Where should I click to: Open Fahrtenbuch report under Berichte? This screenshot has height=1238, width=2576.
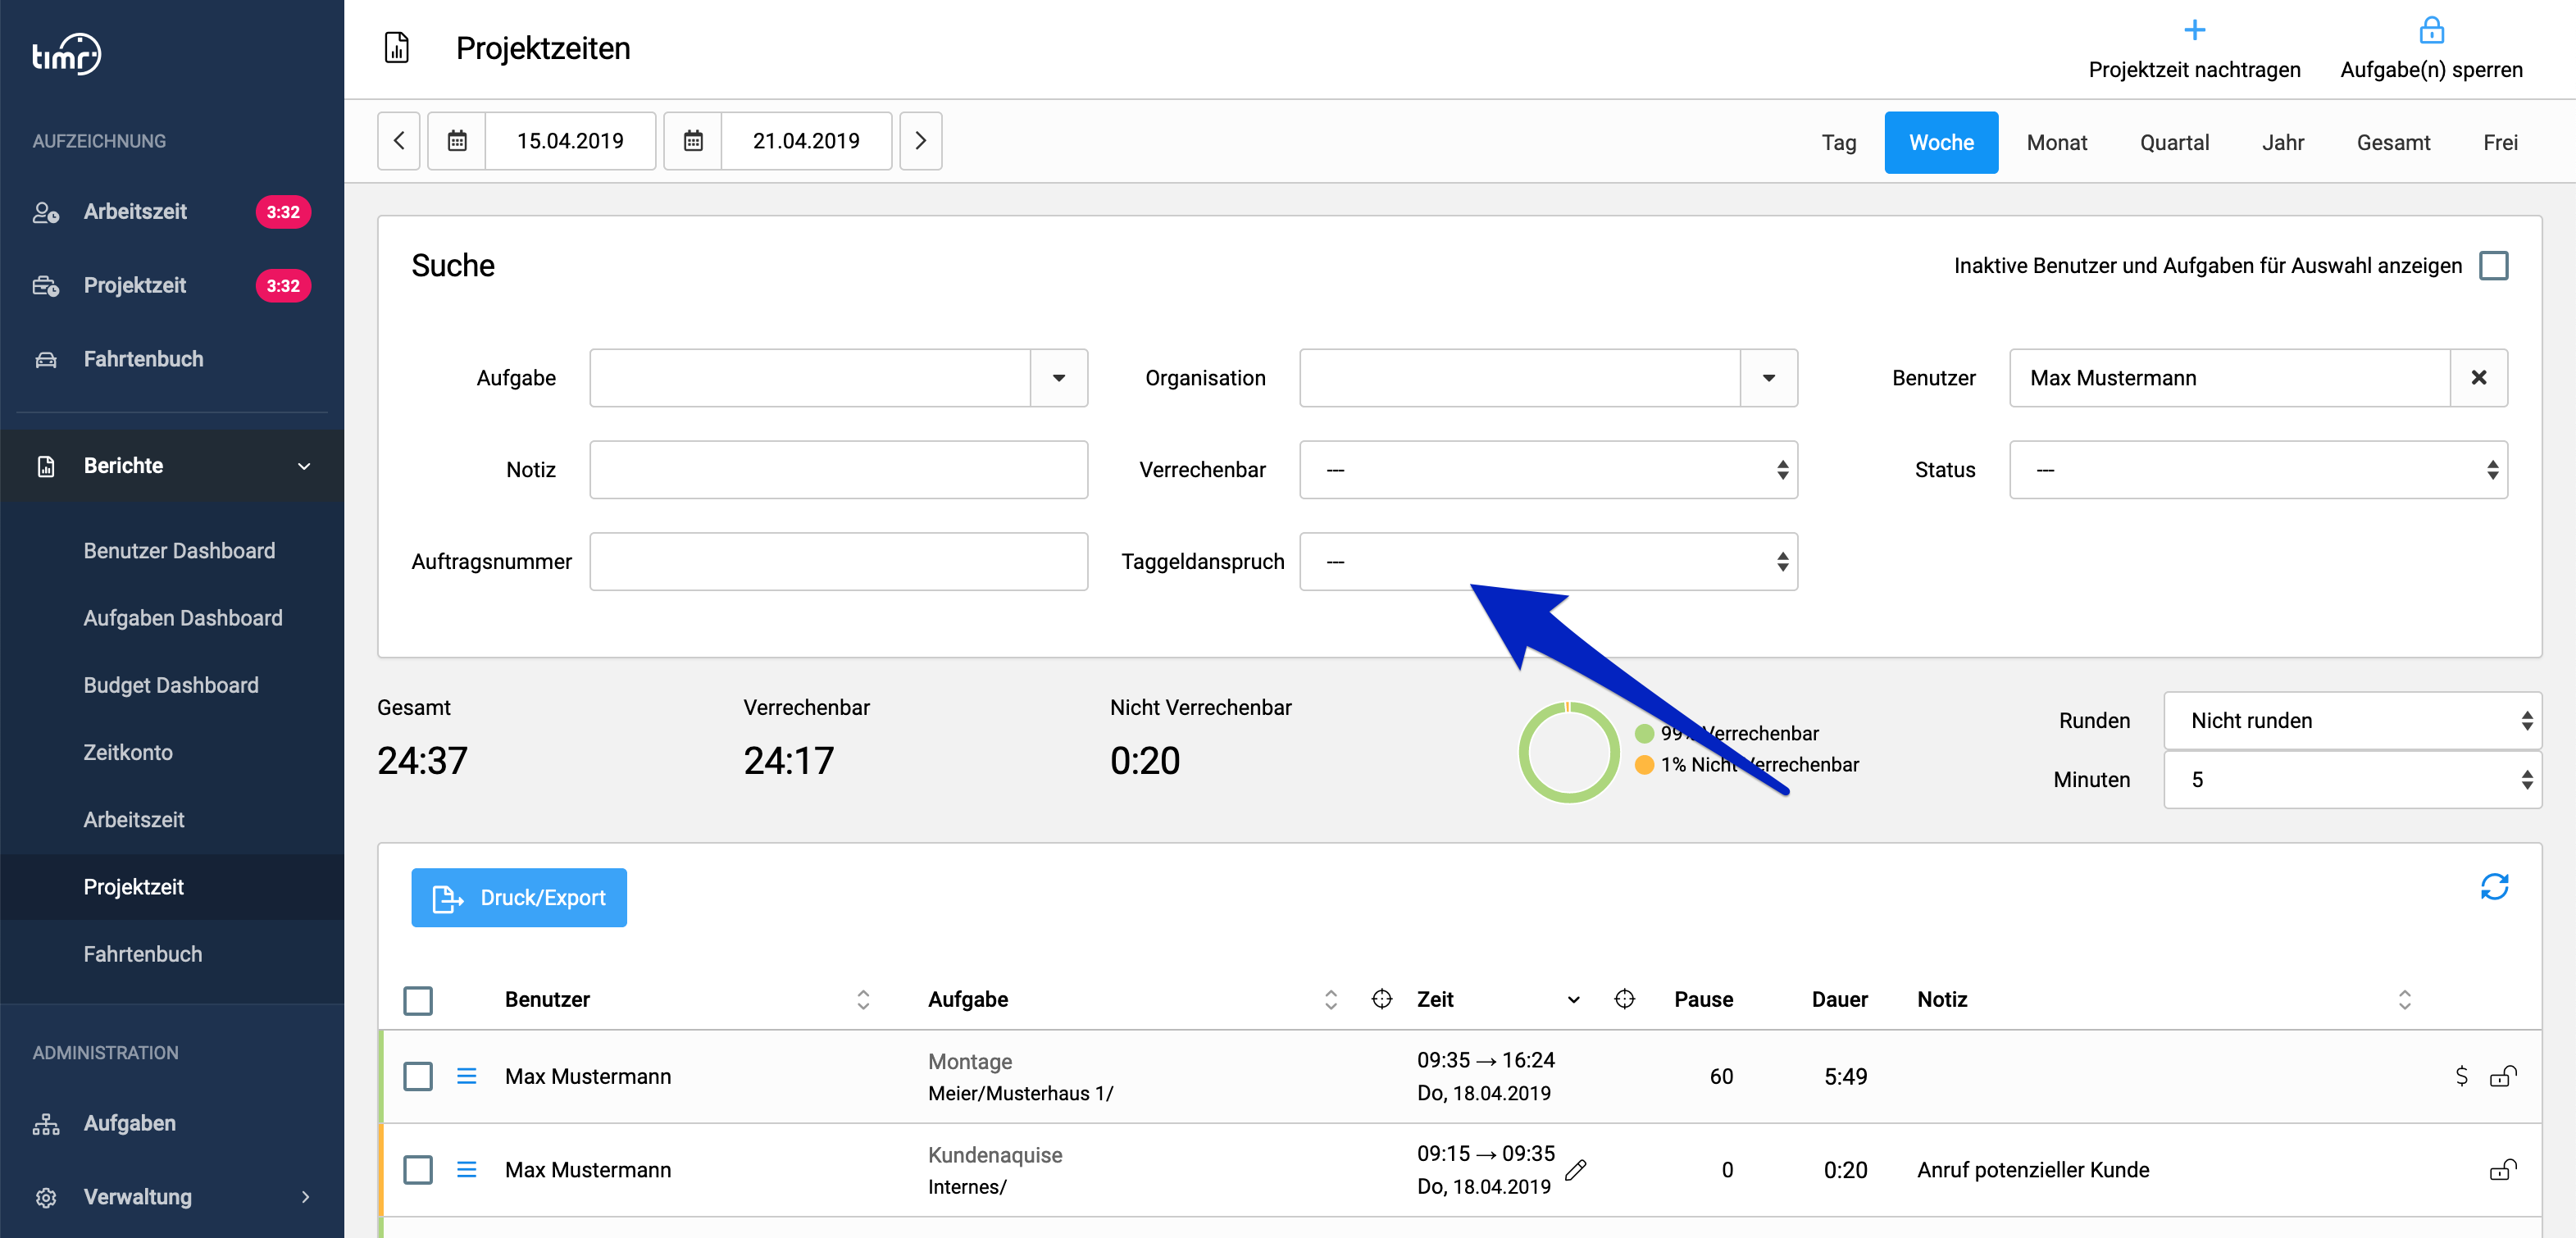143,954
